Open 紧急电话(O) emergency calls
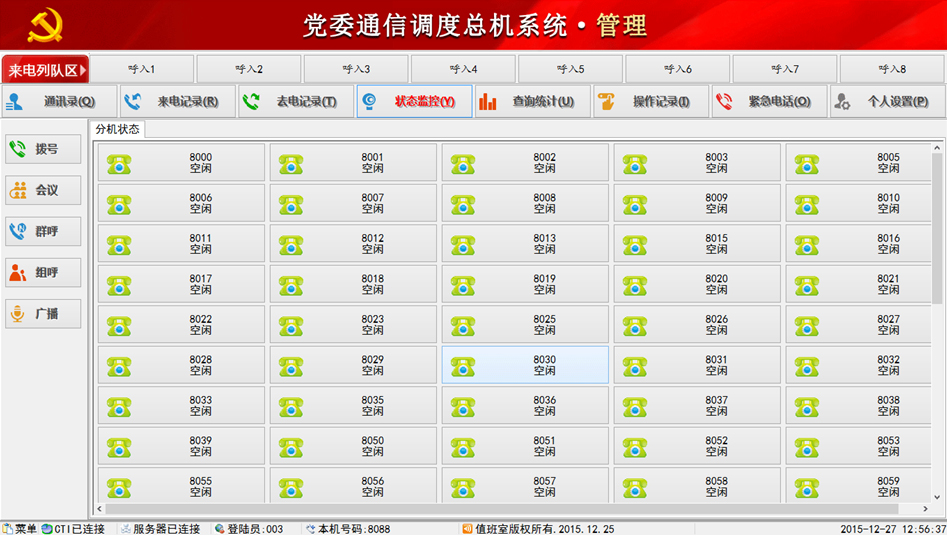 pyautogui.click(x=769, y=101)
